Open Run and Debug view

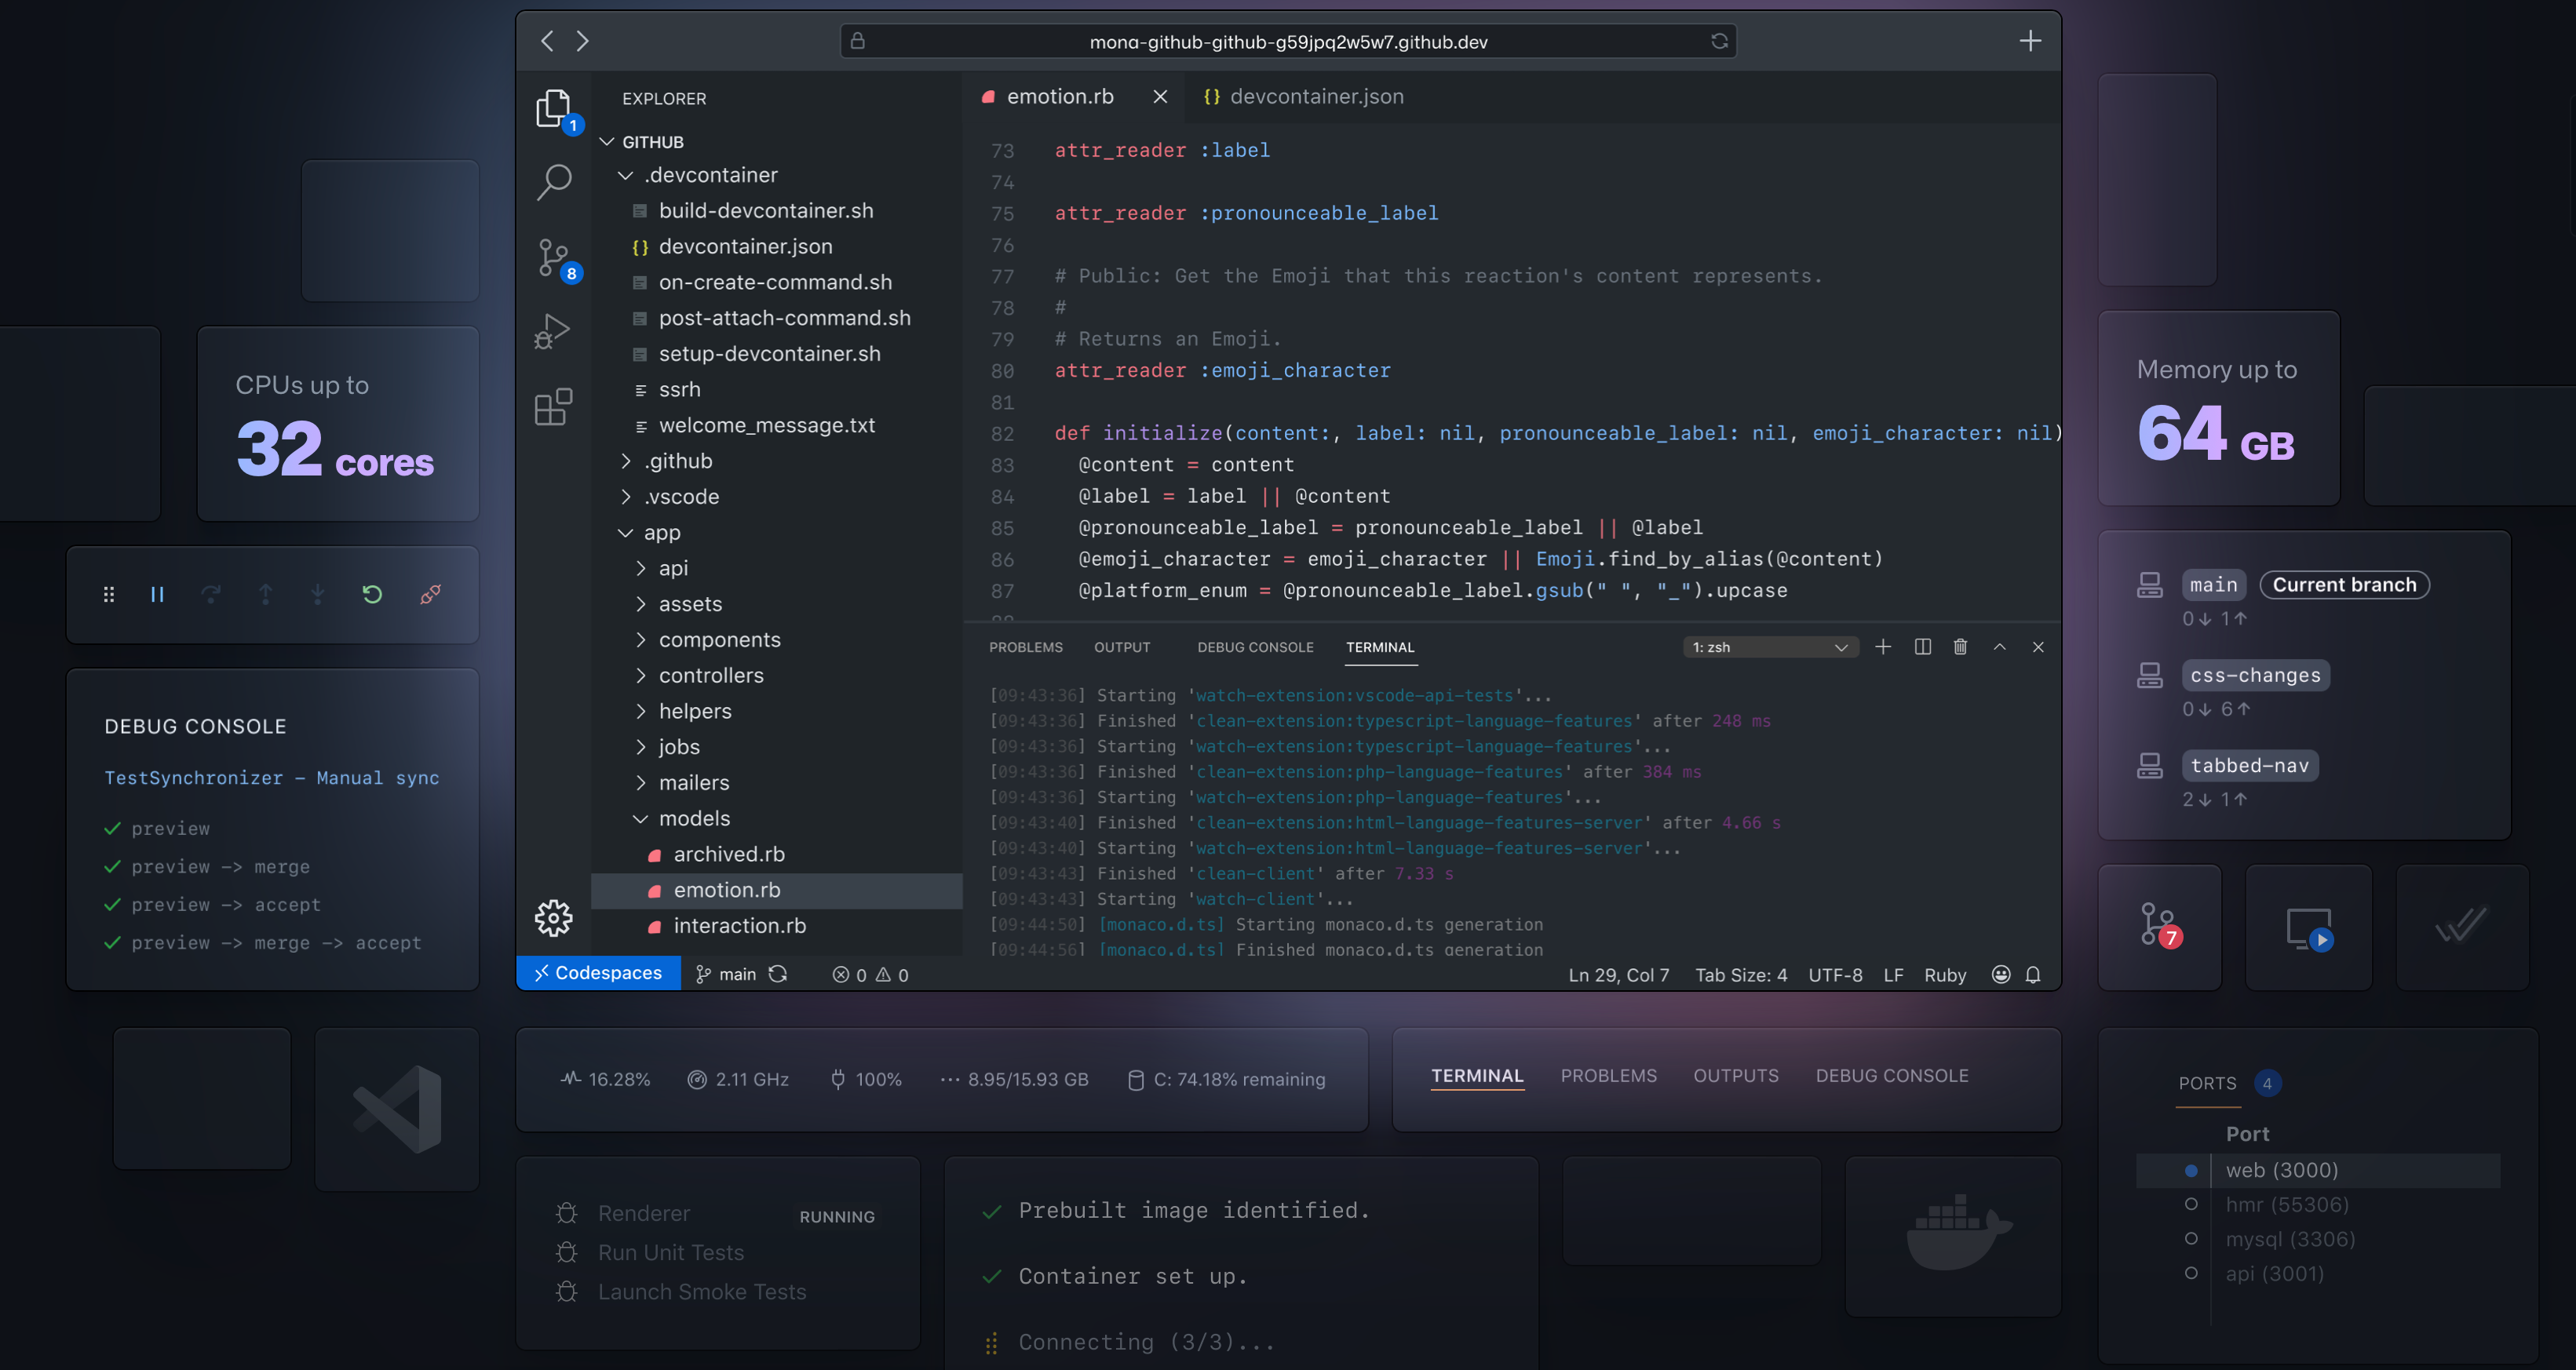[553, 331]
